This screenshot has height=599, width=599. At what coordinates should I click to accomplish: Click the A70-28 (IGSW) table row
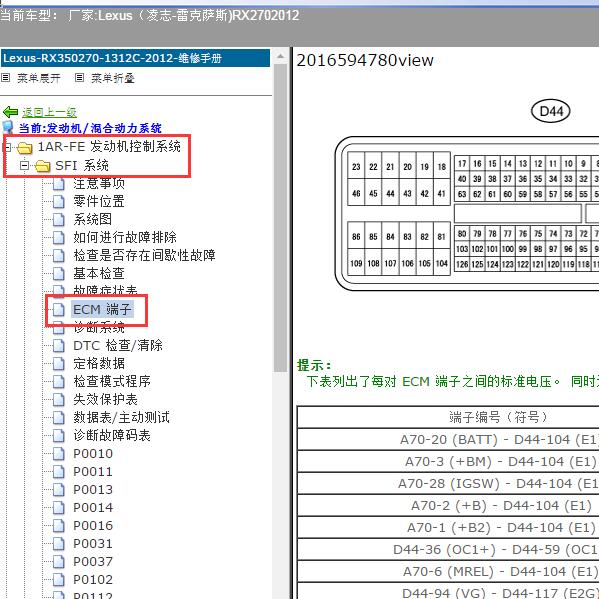tap(448, 484)
